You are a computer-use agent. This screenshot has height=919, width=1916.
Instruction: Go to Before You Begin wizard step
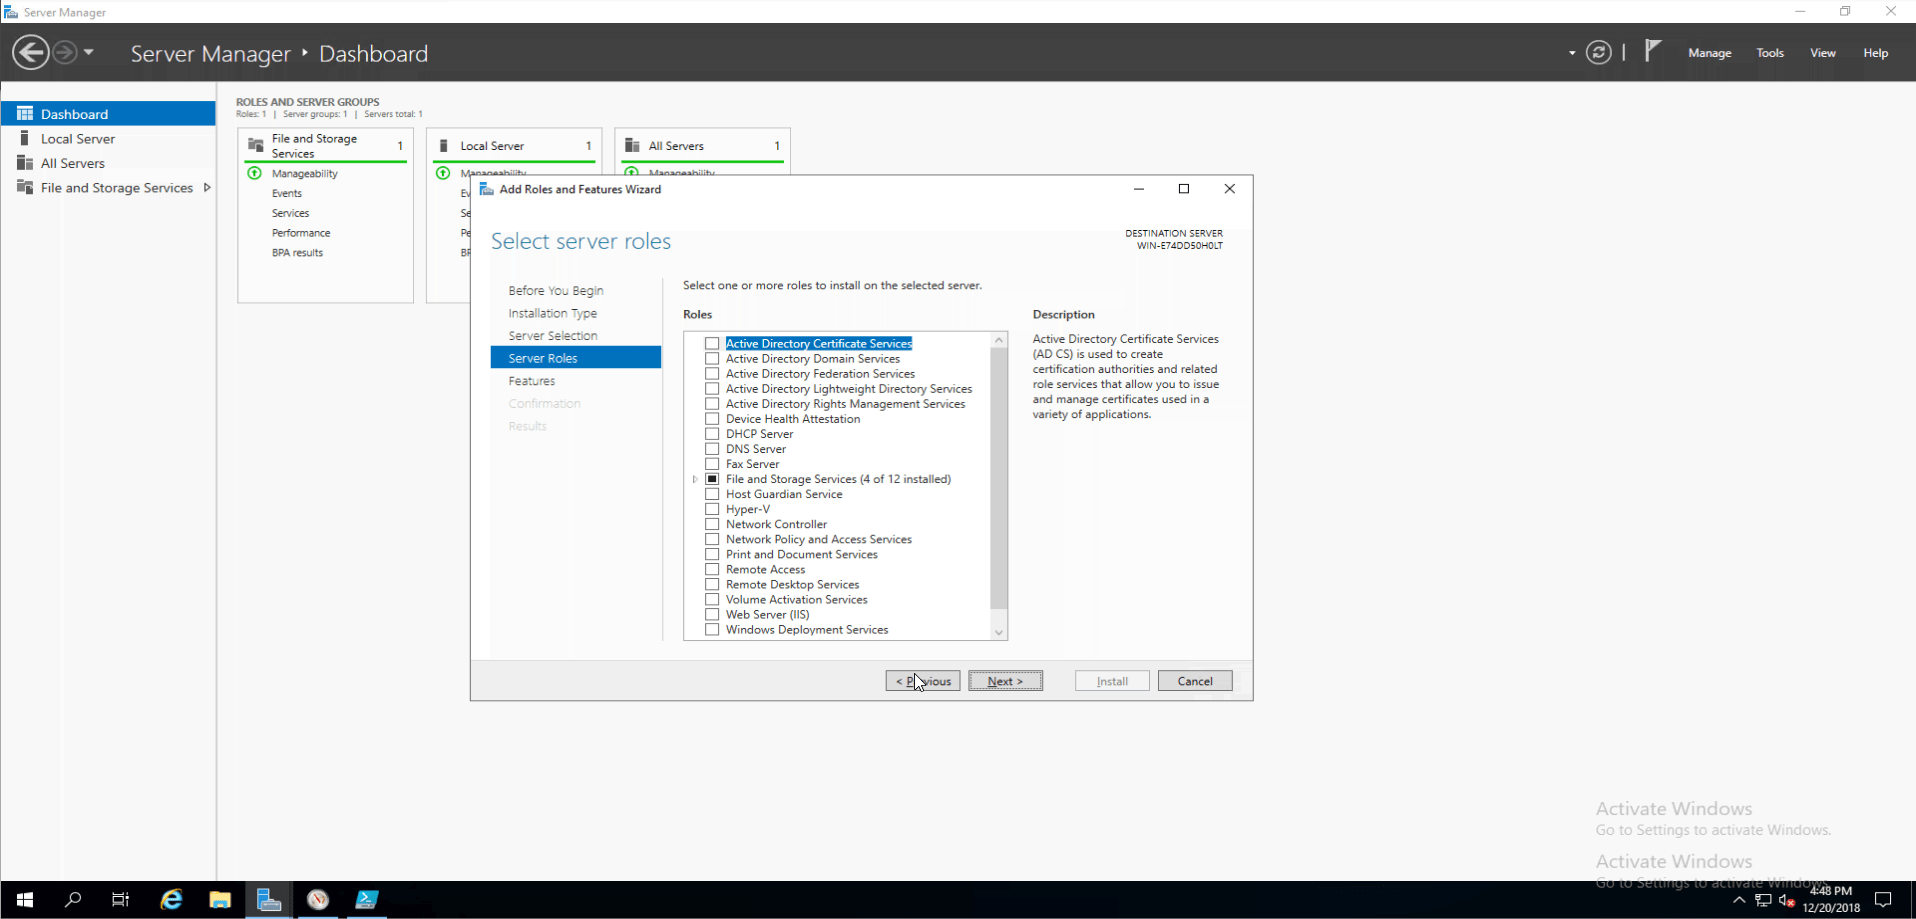point(555,291)
